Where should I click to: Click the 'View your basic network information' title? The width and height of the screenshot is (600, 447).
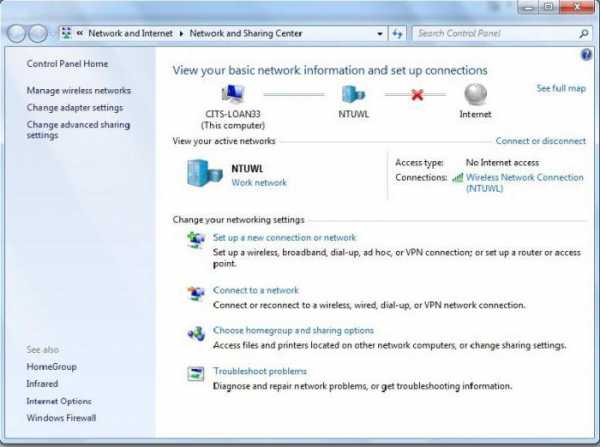pyautogui.click(x=330, y=70)
